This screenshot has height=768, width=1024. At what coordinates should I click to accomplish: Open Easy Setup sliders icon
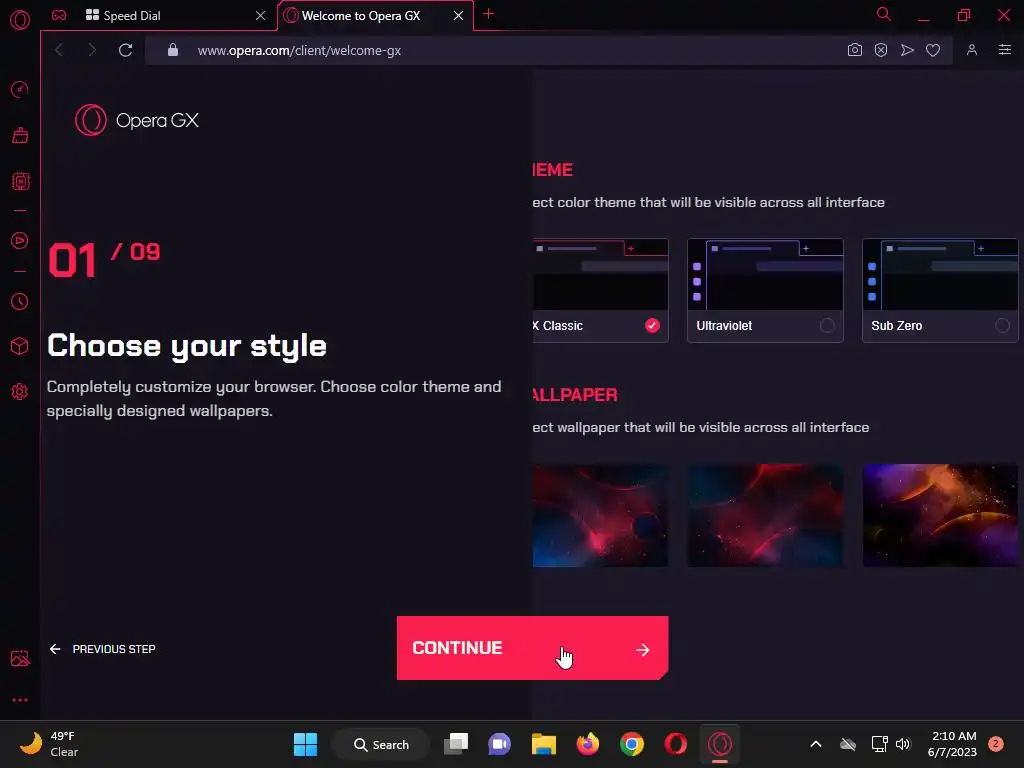[1004, 50]
